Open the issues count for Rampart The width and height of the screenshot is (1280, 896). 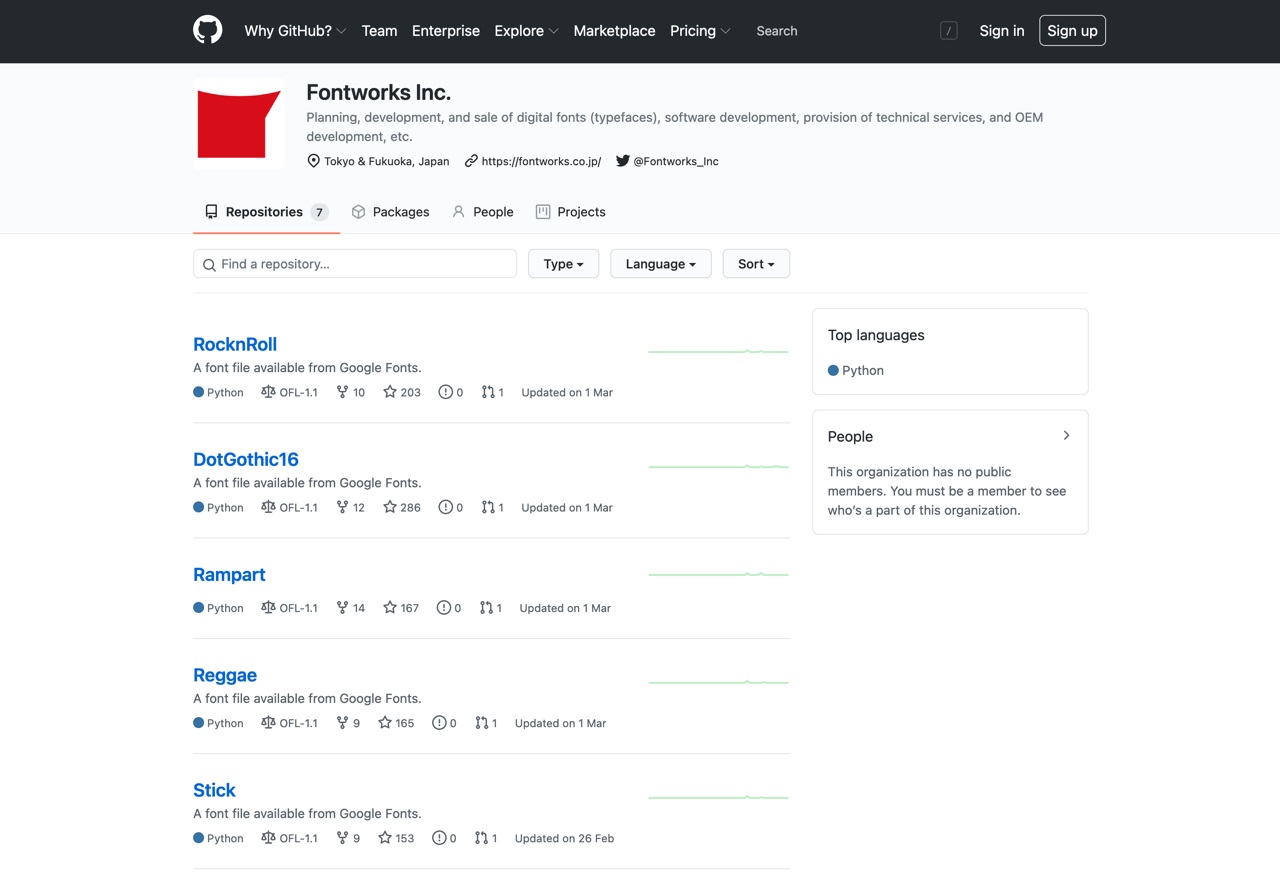pos(449,607)
